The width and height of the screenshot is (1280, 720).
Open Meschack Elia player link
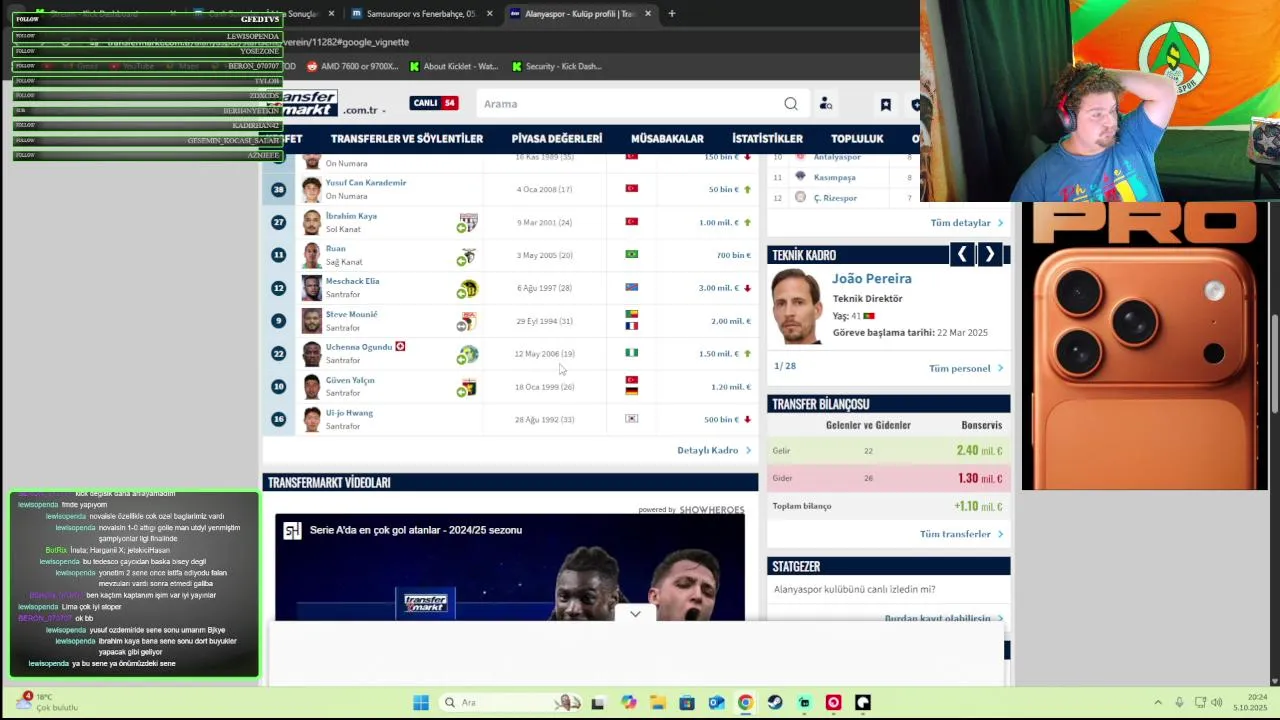coord(352,281)
